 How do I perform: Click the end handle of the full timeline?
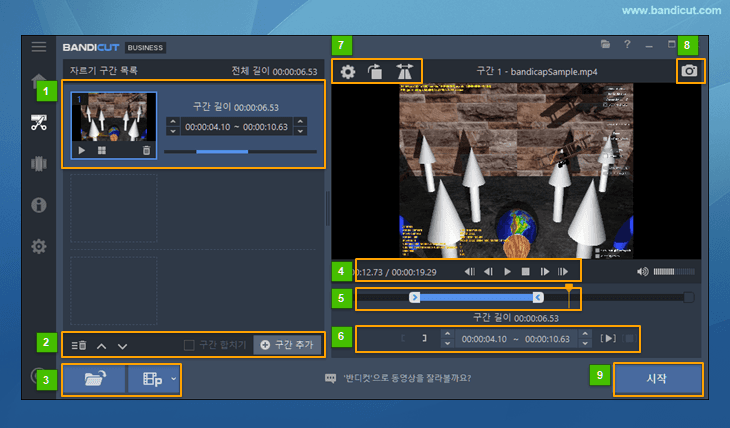tap(689, 297)
